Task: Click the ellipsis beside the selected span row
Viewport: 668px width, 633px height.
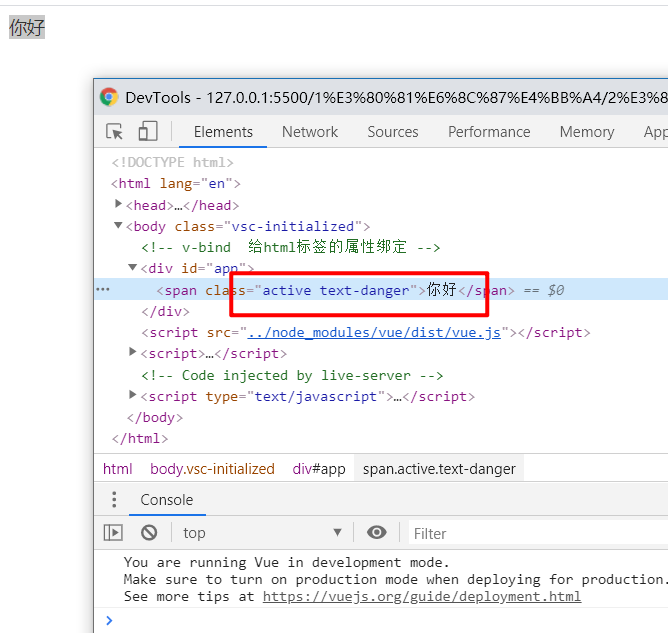Action: point(103,289)
